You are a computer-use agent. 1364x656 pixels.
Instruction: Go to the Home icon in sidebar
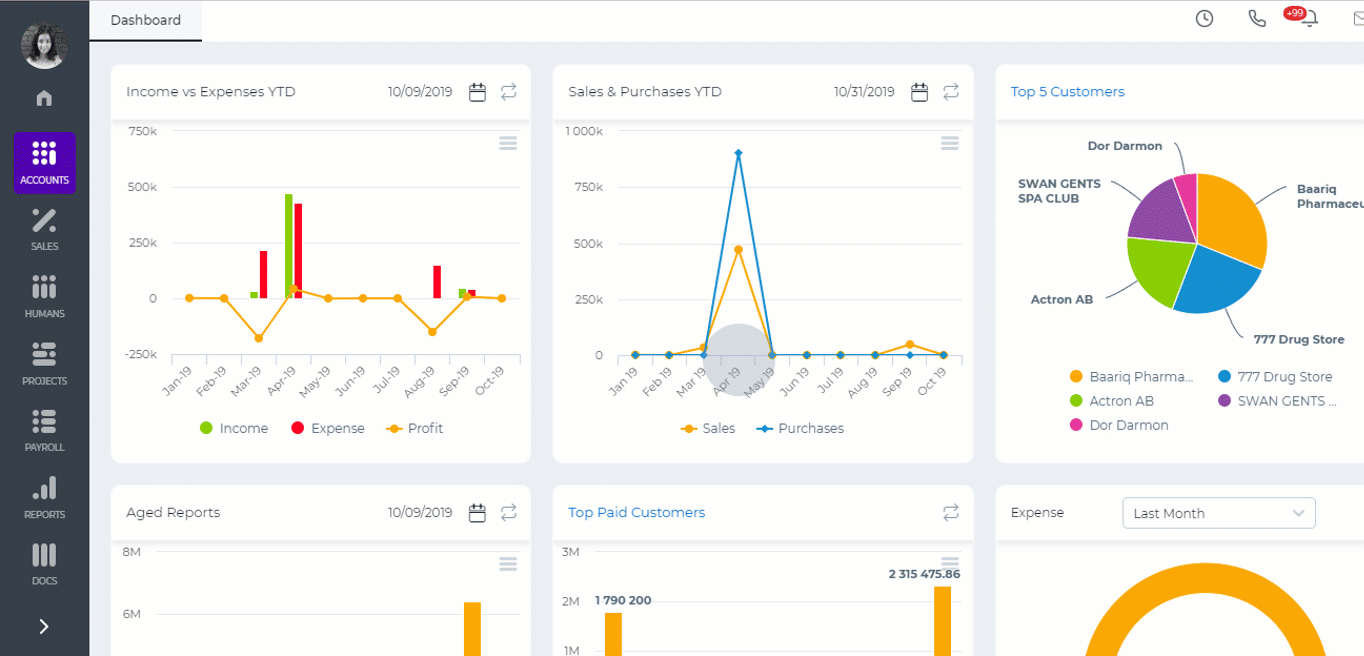pyautogui.click(x=44, y=98)
